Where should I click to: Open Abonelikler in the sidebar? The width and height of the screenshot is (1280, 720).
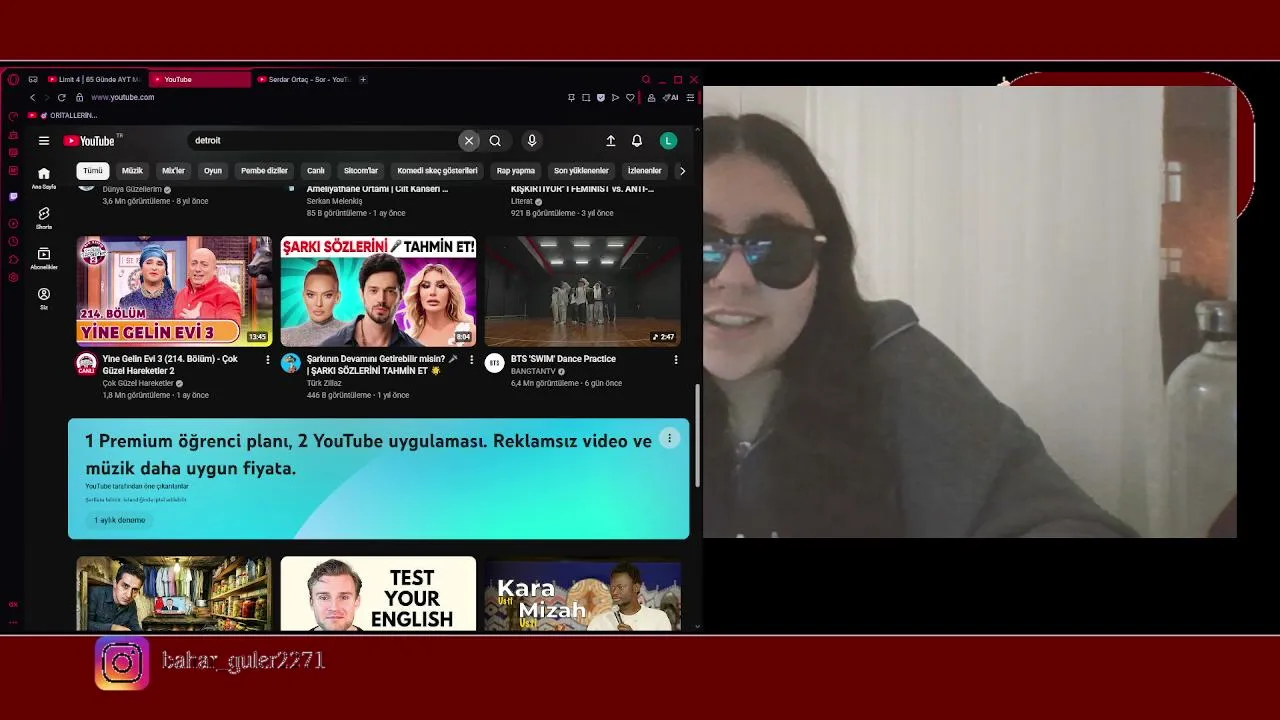[44, 258]
